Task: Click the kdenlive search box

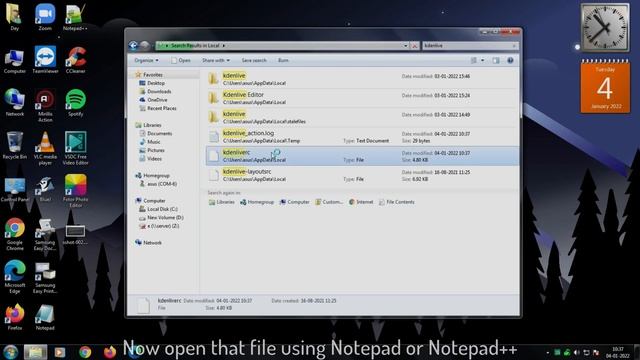Action: tap(470, 46)
